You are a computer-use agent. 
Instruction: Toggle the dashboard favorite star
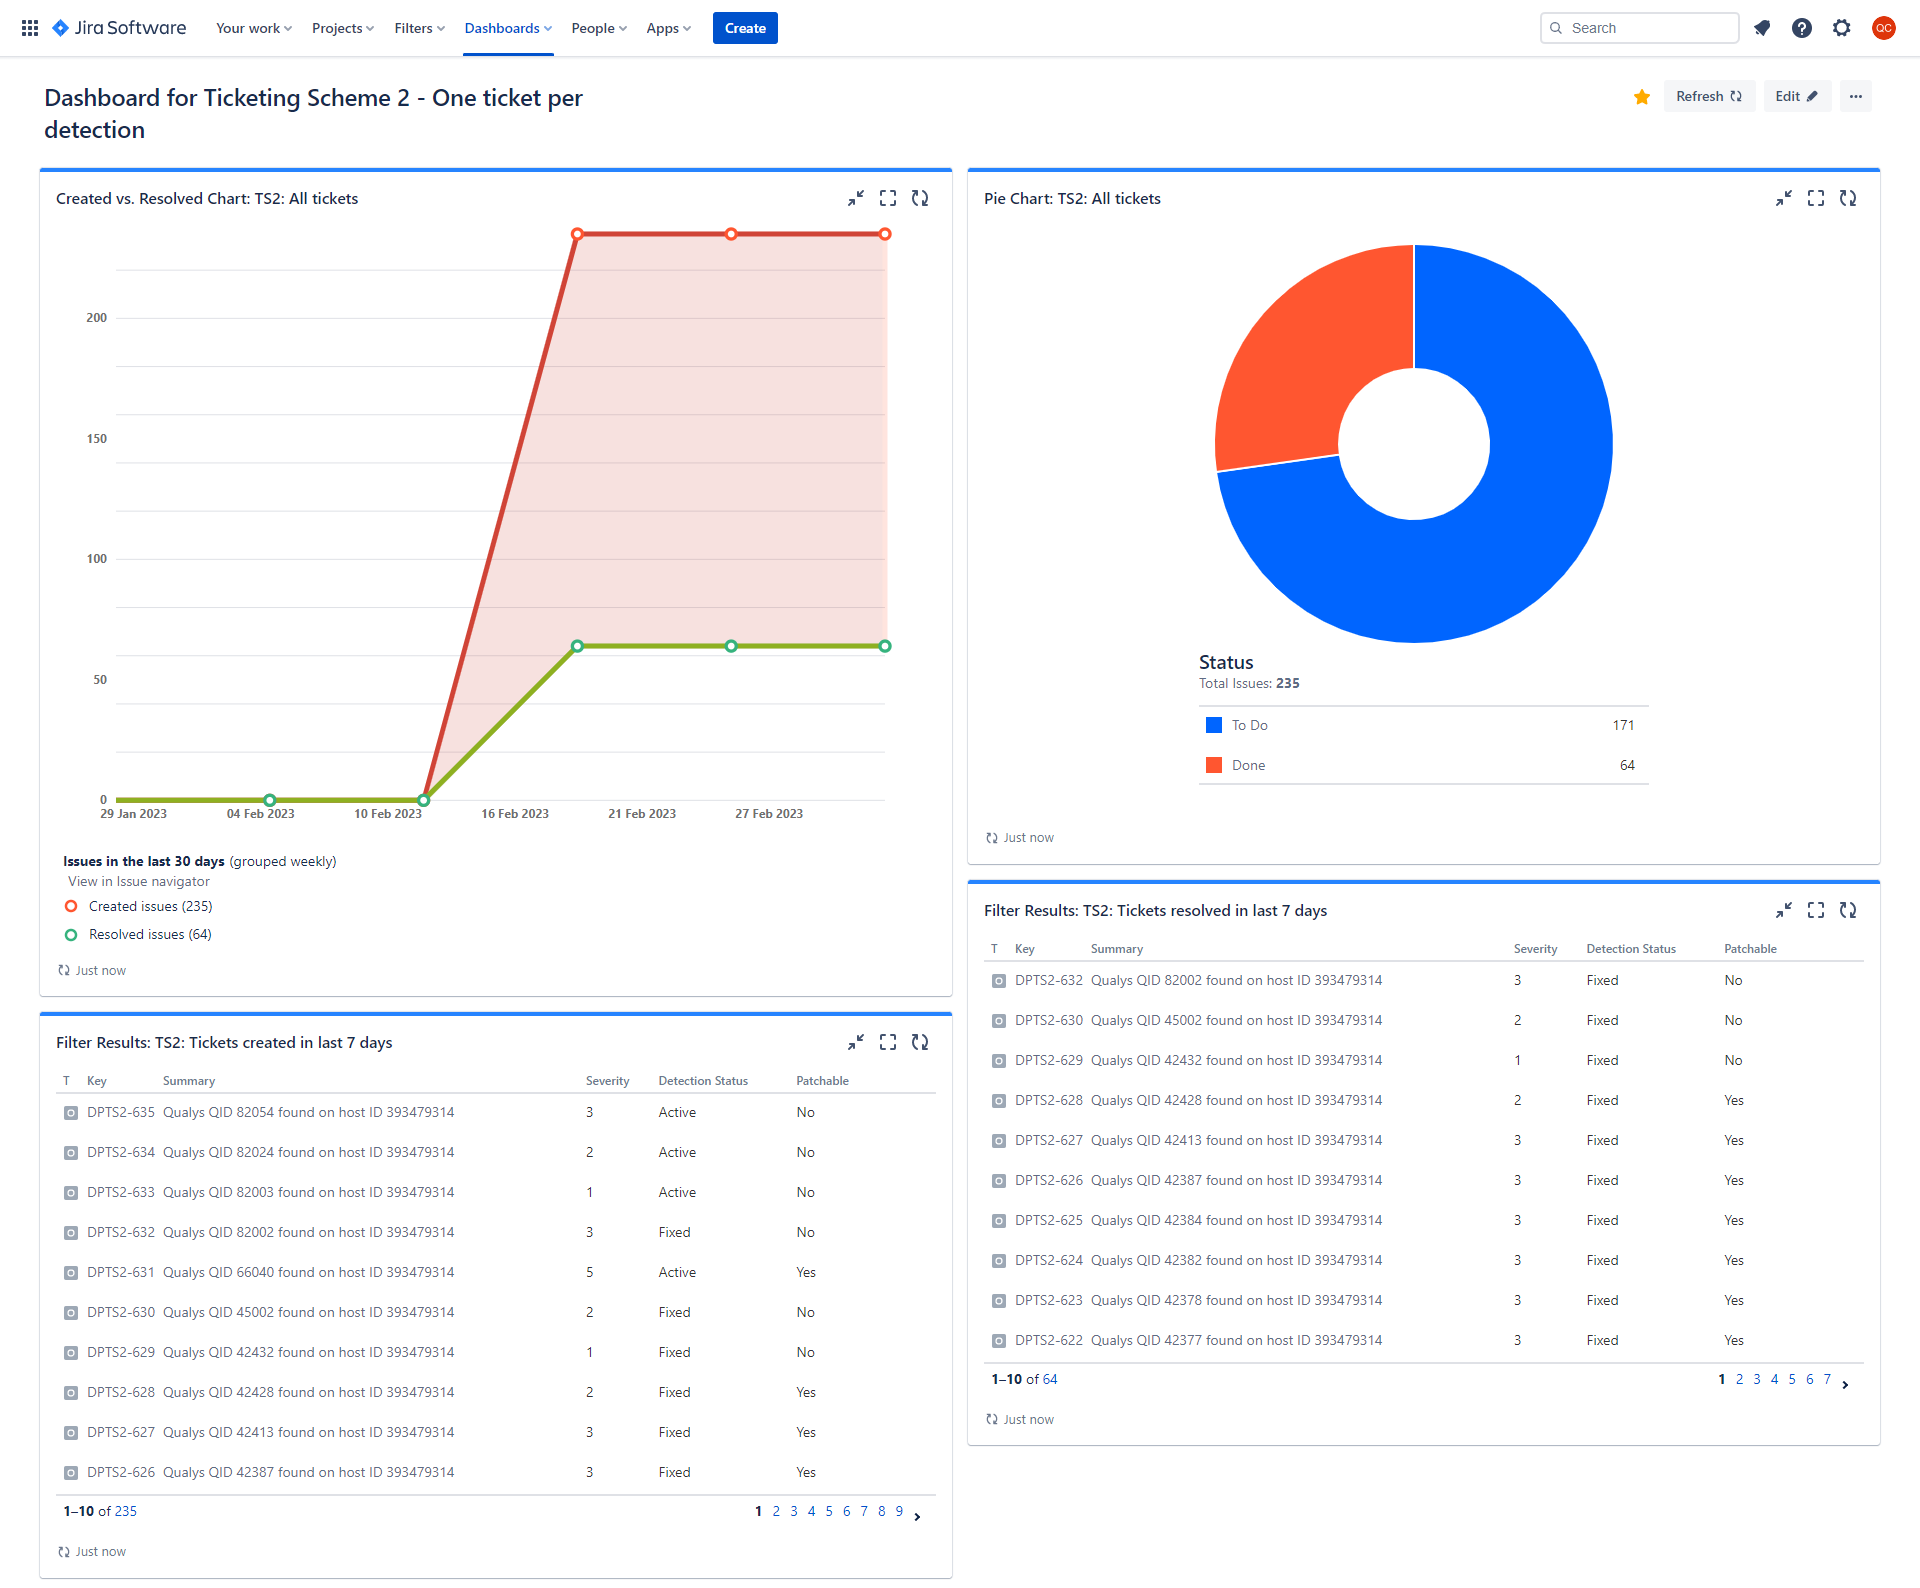coord(1641,97)
